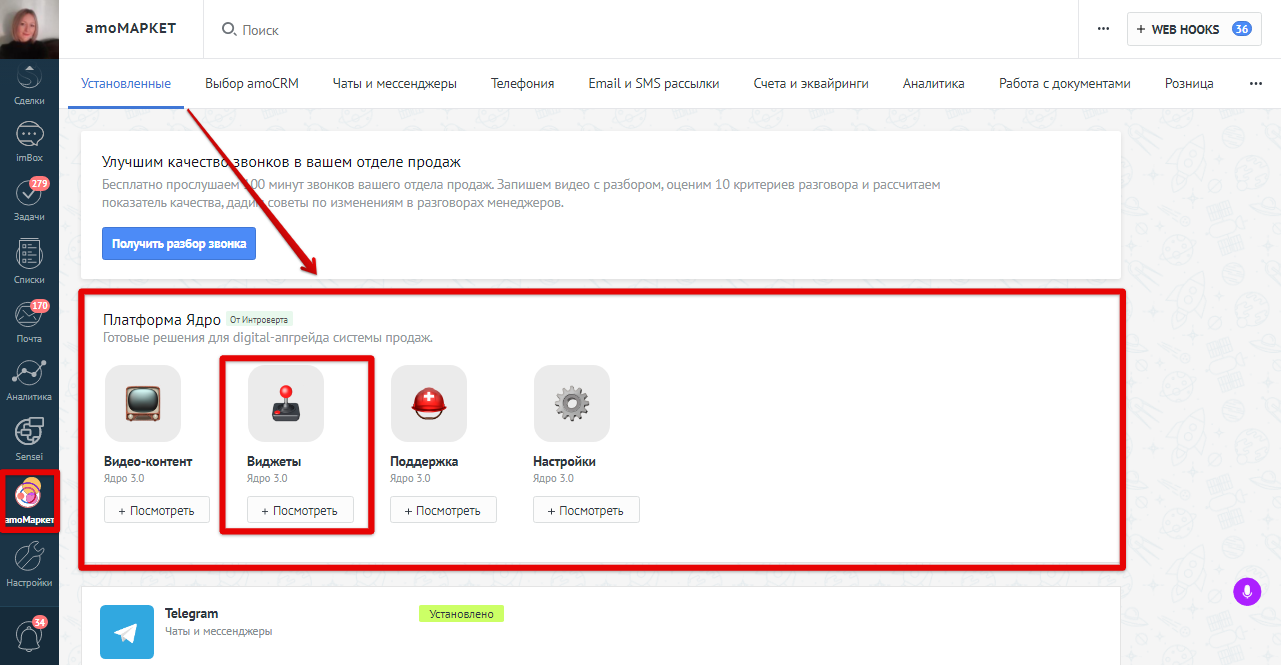The image size is (1281, 665).
Task: Open the Видео-контент TV icon tile
Action: 143,403
